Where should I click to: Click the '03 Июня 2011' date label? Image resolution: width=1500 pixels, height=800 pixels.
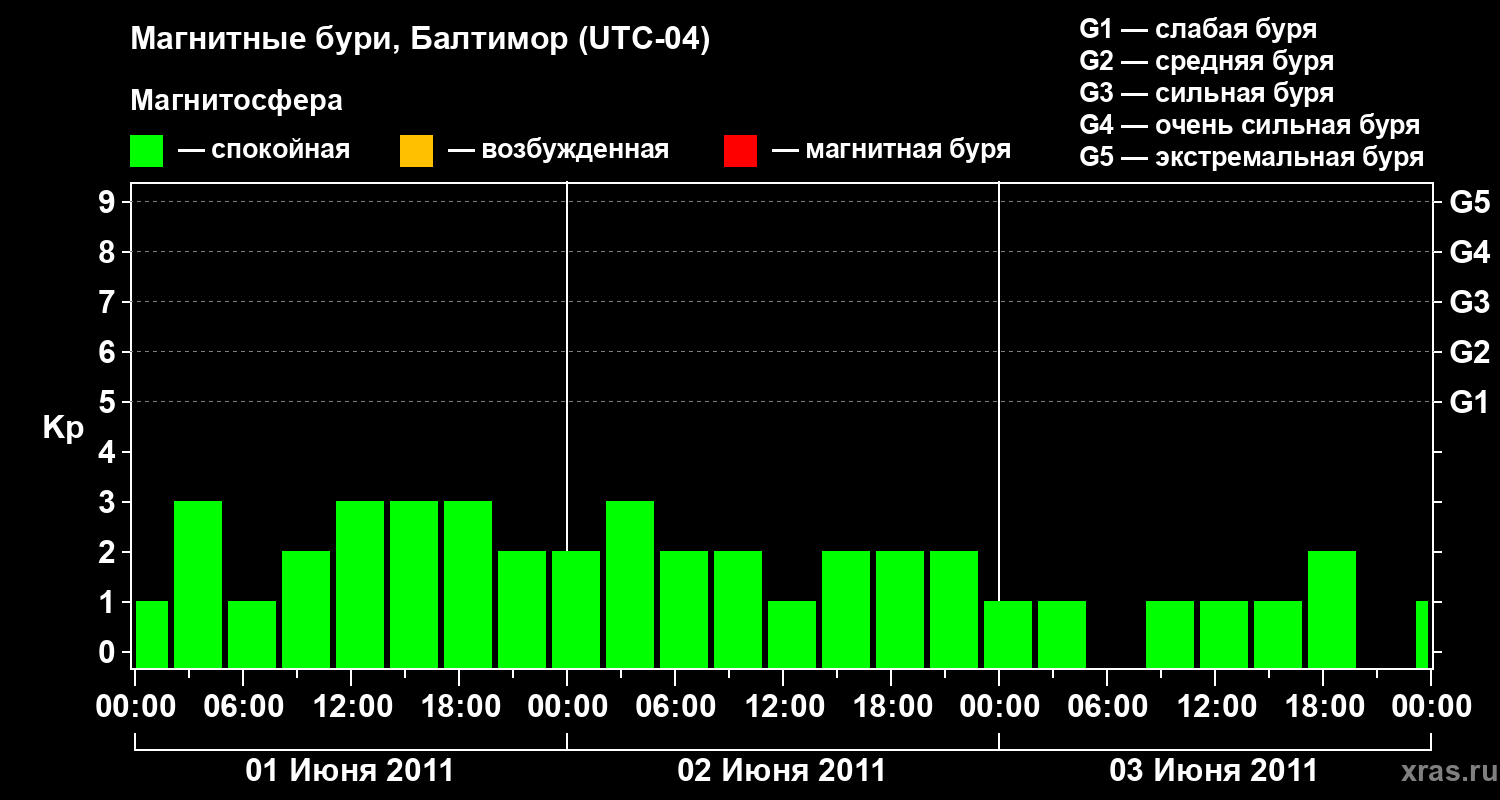tap(1214, 771)
